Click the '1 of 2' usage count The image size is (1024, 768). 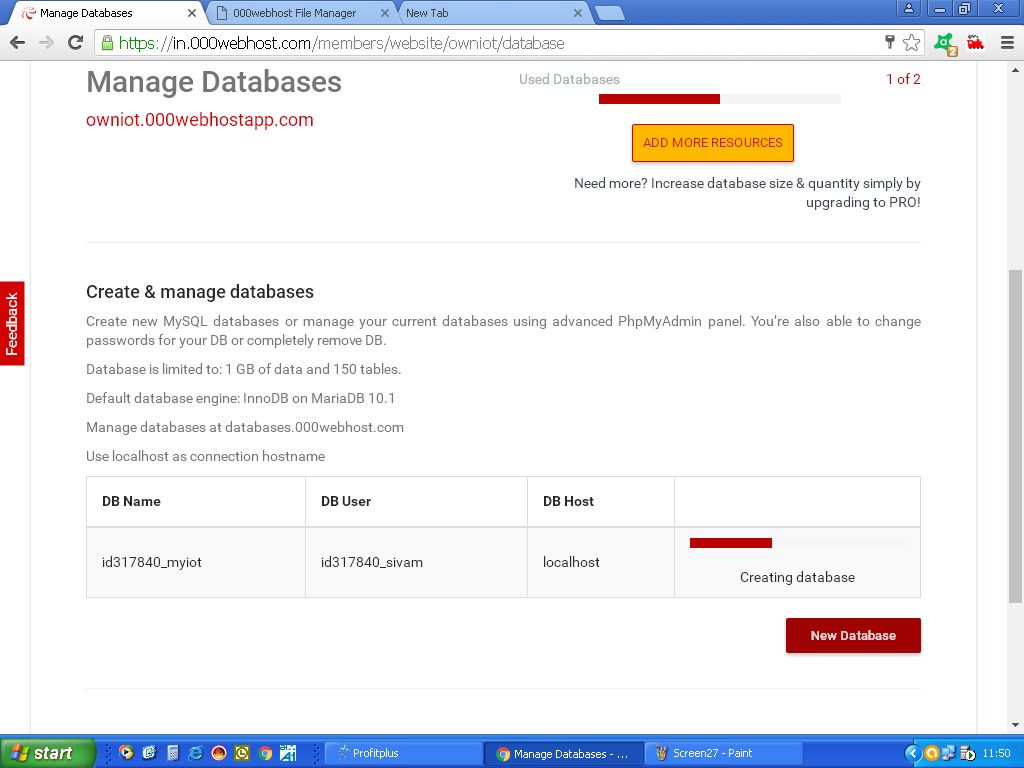click(x=903, y=79)
